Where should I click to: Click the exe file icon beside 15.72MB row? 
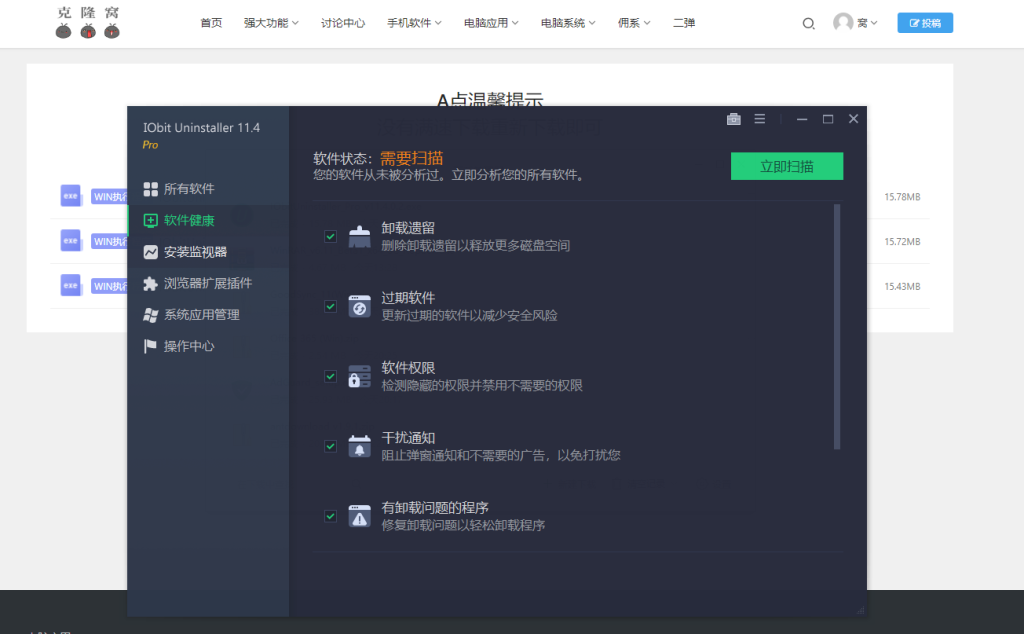[71, 241]
